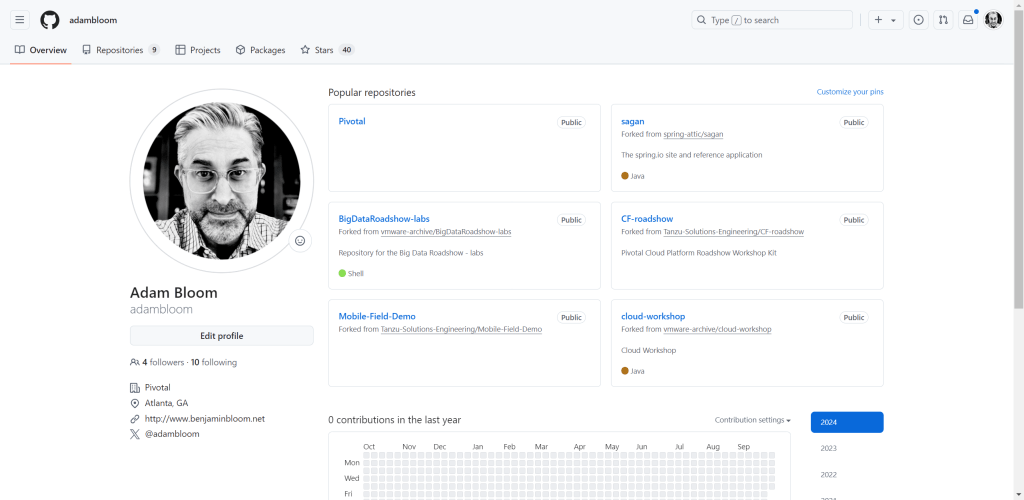Viewport: 1024px width, 500px height.
Task: Expand the create new plus dropdown
Action: pos(884,20)
